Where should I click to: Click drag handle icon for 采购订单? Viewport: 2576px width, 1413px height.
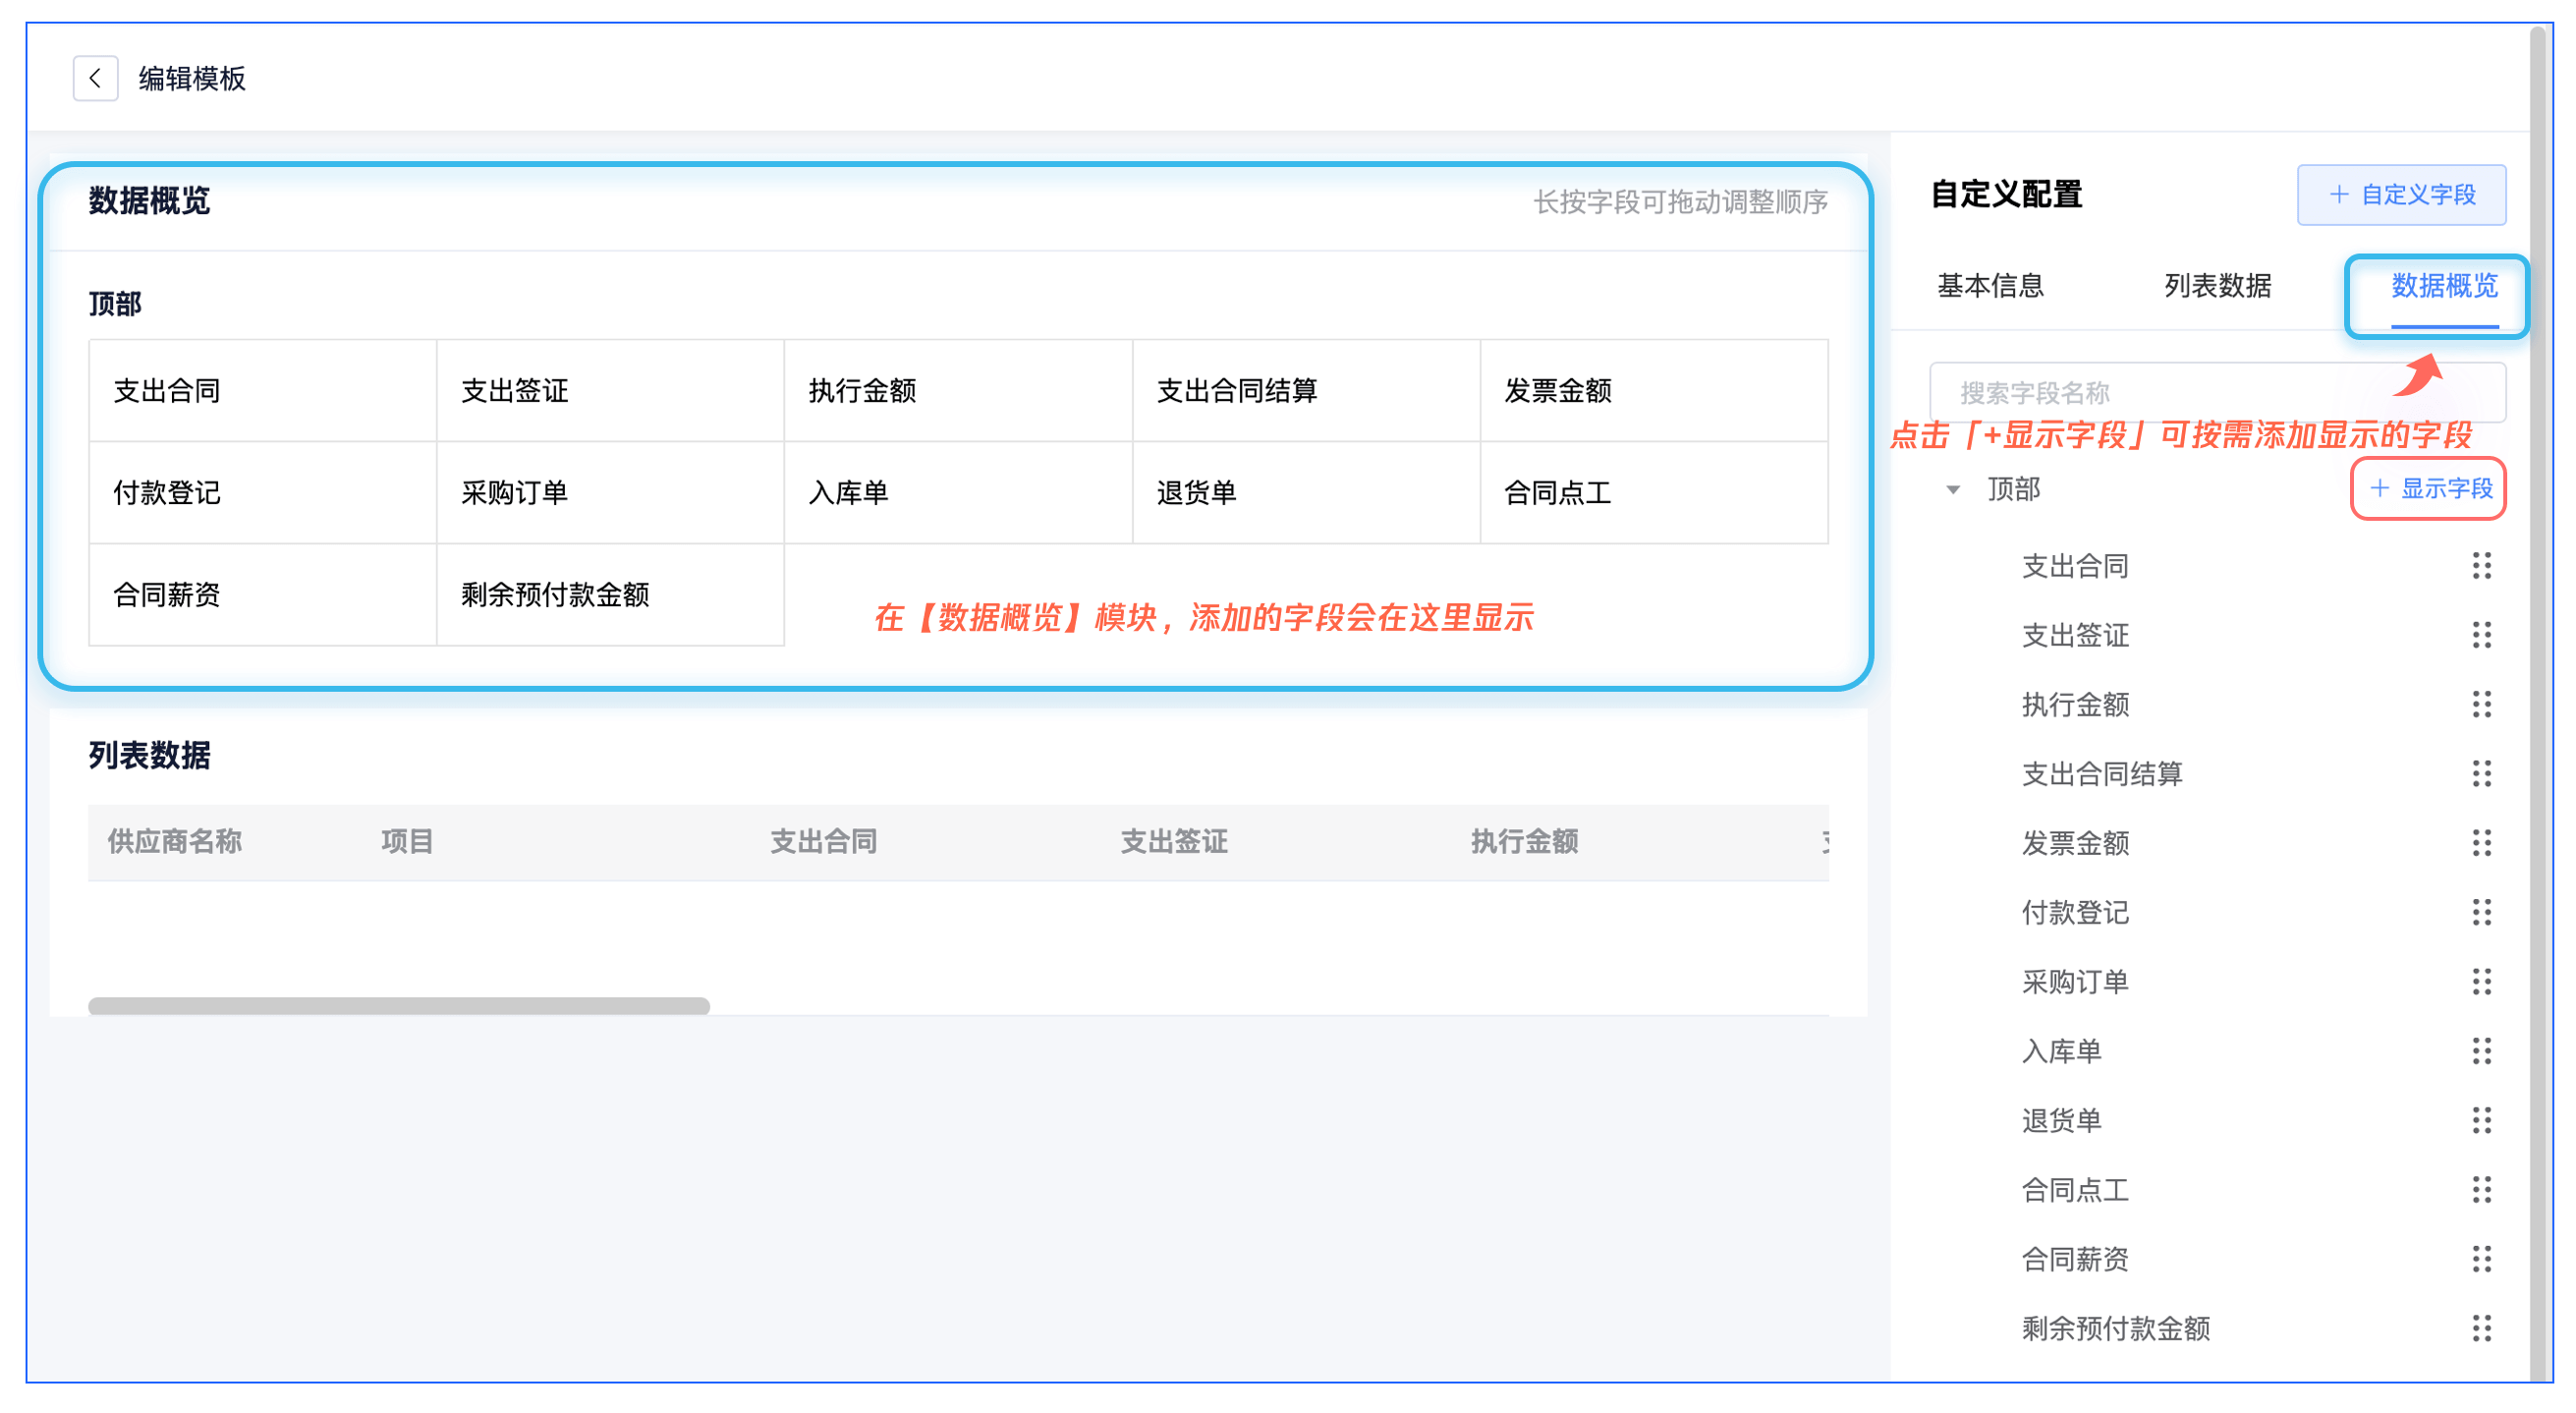coord(2481,981)
